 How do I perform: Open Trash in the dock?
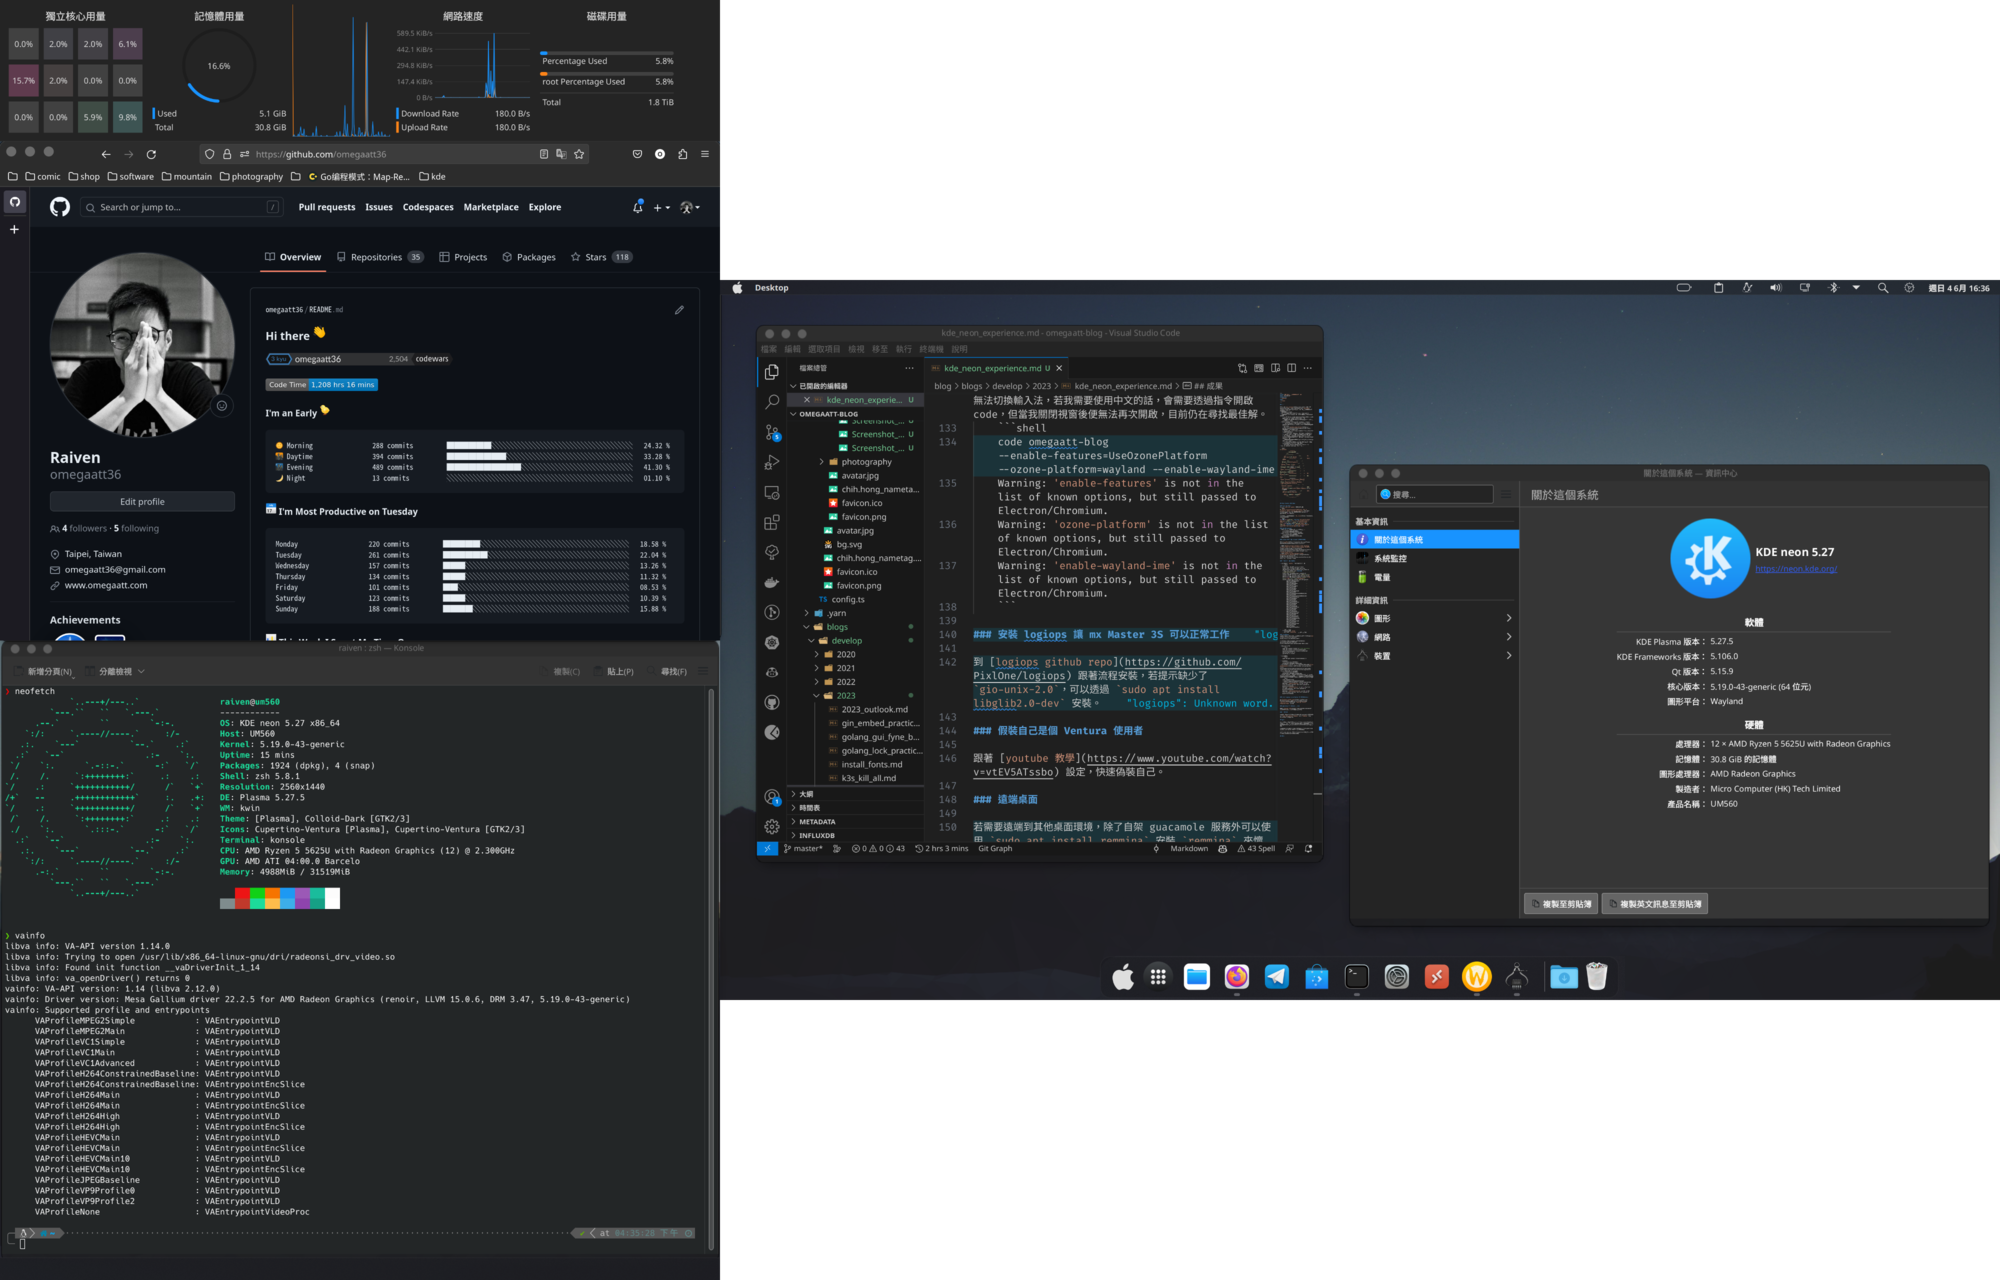coord(1596,977)
